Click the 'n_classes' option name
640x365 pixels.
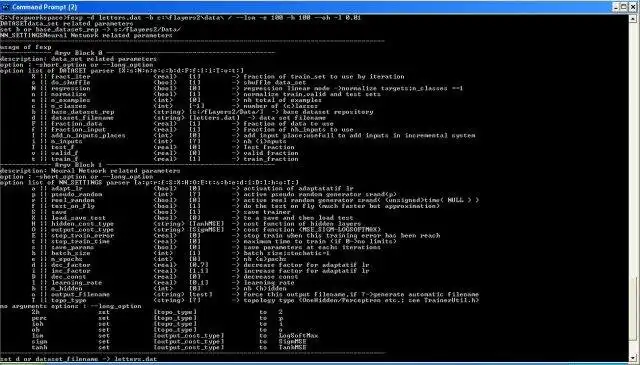[69, 106]
